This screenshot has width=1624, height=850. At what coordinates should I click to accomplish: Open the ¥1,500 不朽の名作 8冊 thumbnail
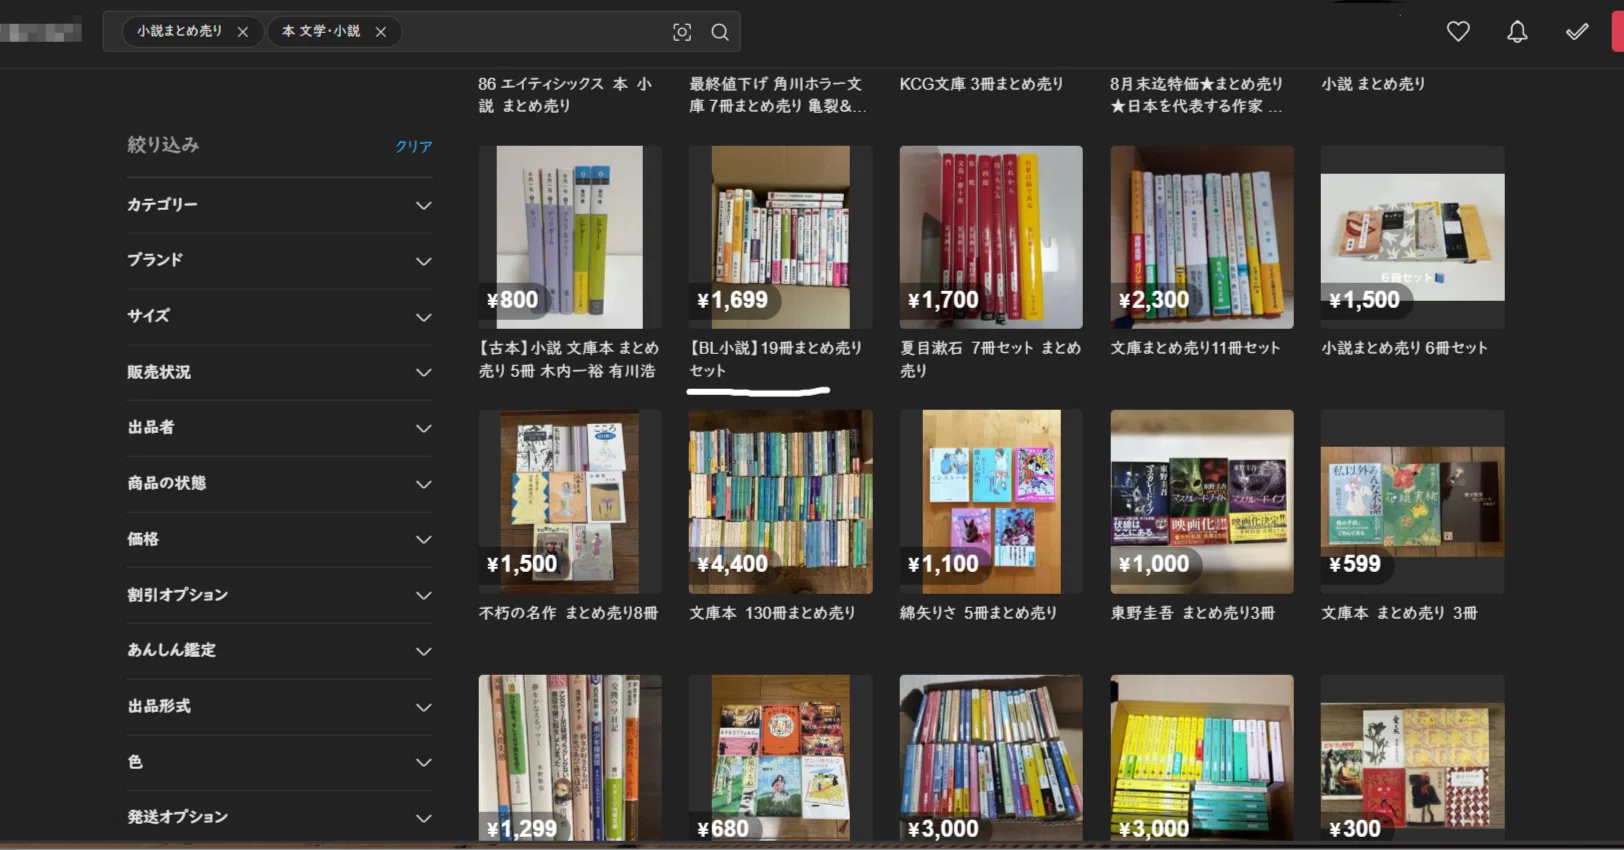pos(570,502)
